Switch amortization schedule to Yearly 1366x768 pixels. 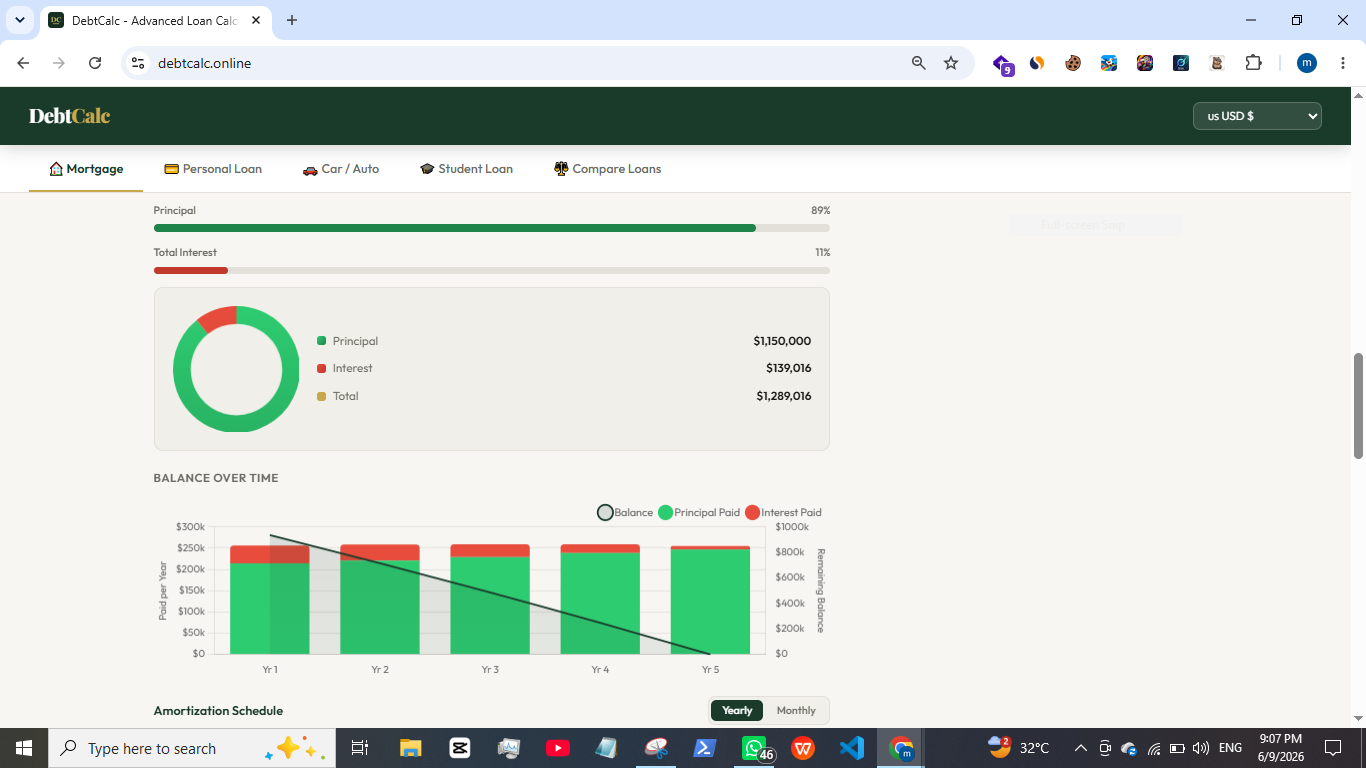[x=737, y=710]
